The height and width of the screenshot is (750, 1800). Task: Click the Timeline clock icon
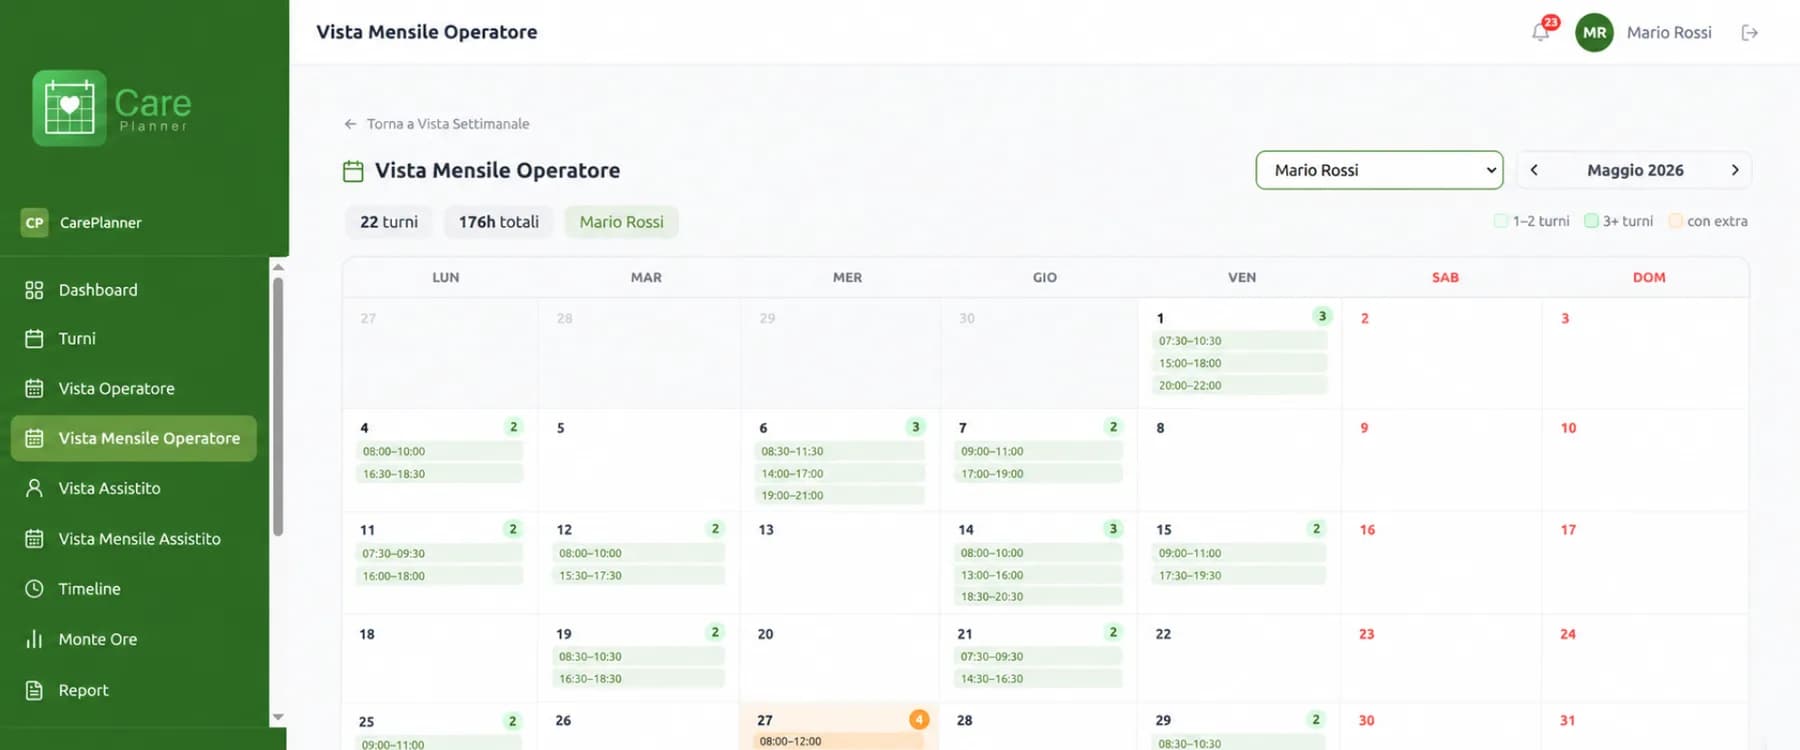click(x=34, y=589)
